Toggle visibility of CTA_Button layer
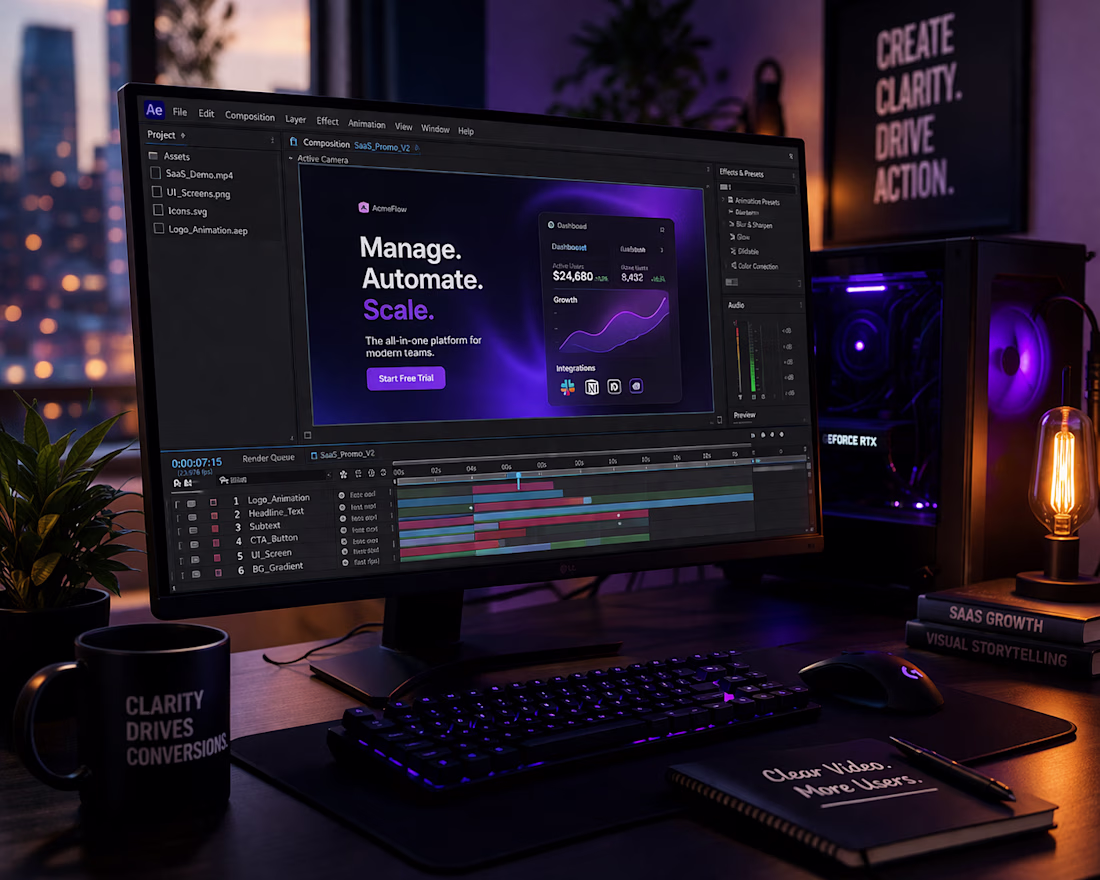The width and height of the screenshot is (1100, 880). click(x=194, y=545)
